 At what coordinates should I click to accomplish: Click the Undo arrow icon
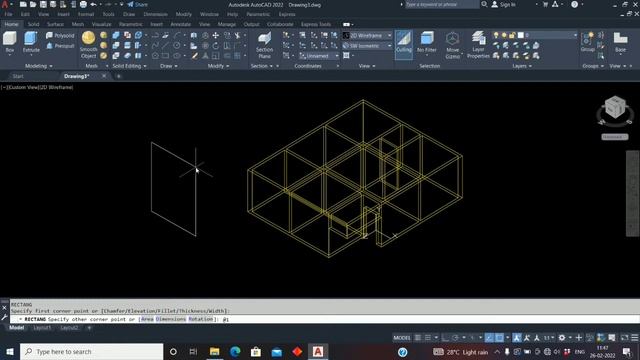93,4
